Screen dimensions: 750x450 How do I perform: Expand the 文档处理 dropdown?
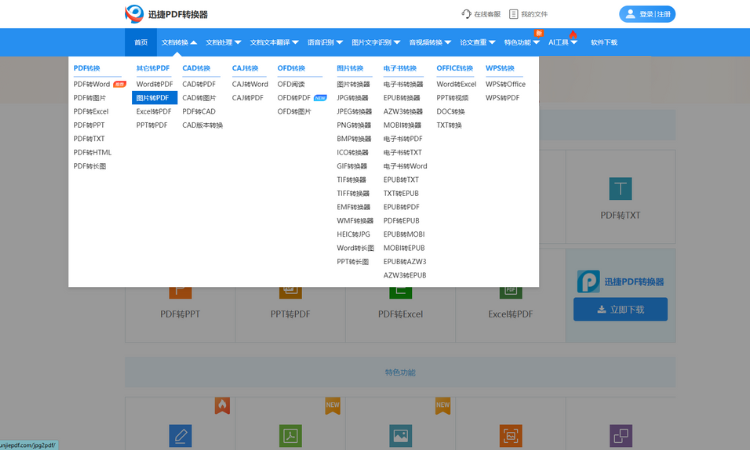(224, 43)
